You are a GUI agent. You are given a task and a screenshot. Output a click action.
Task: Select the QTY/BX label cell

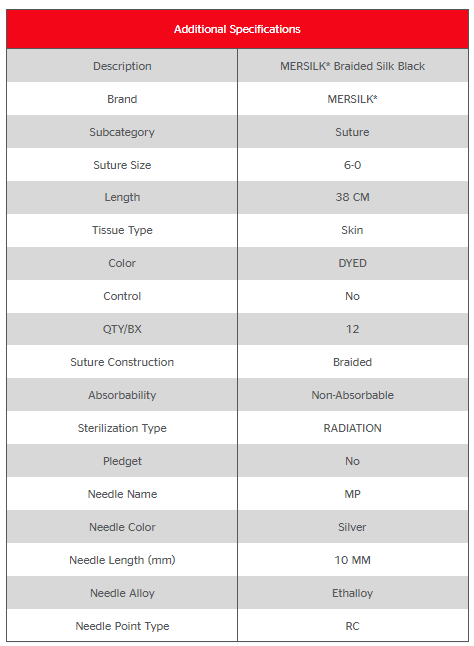(122, 329)
